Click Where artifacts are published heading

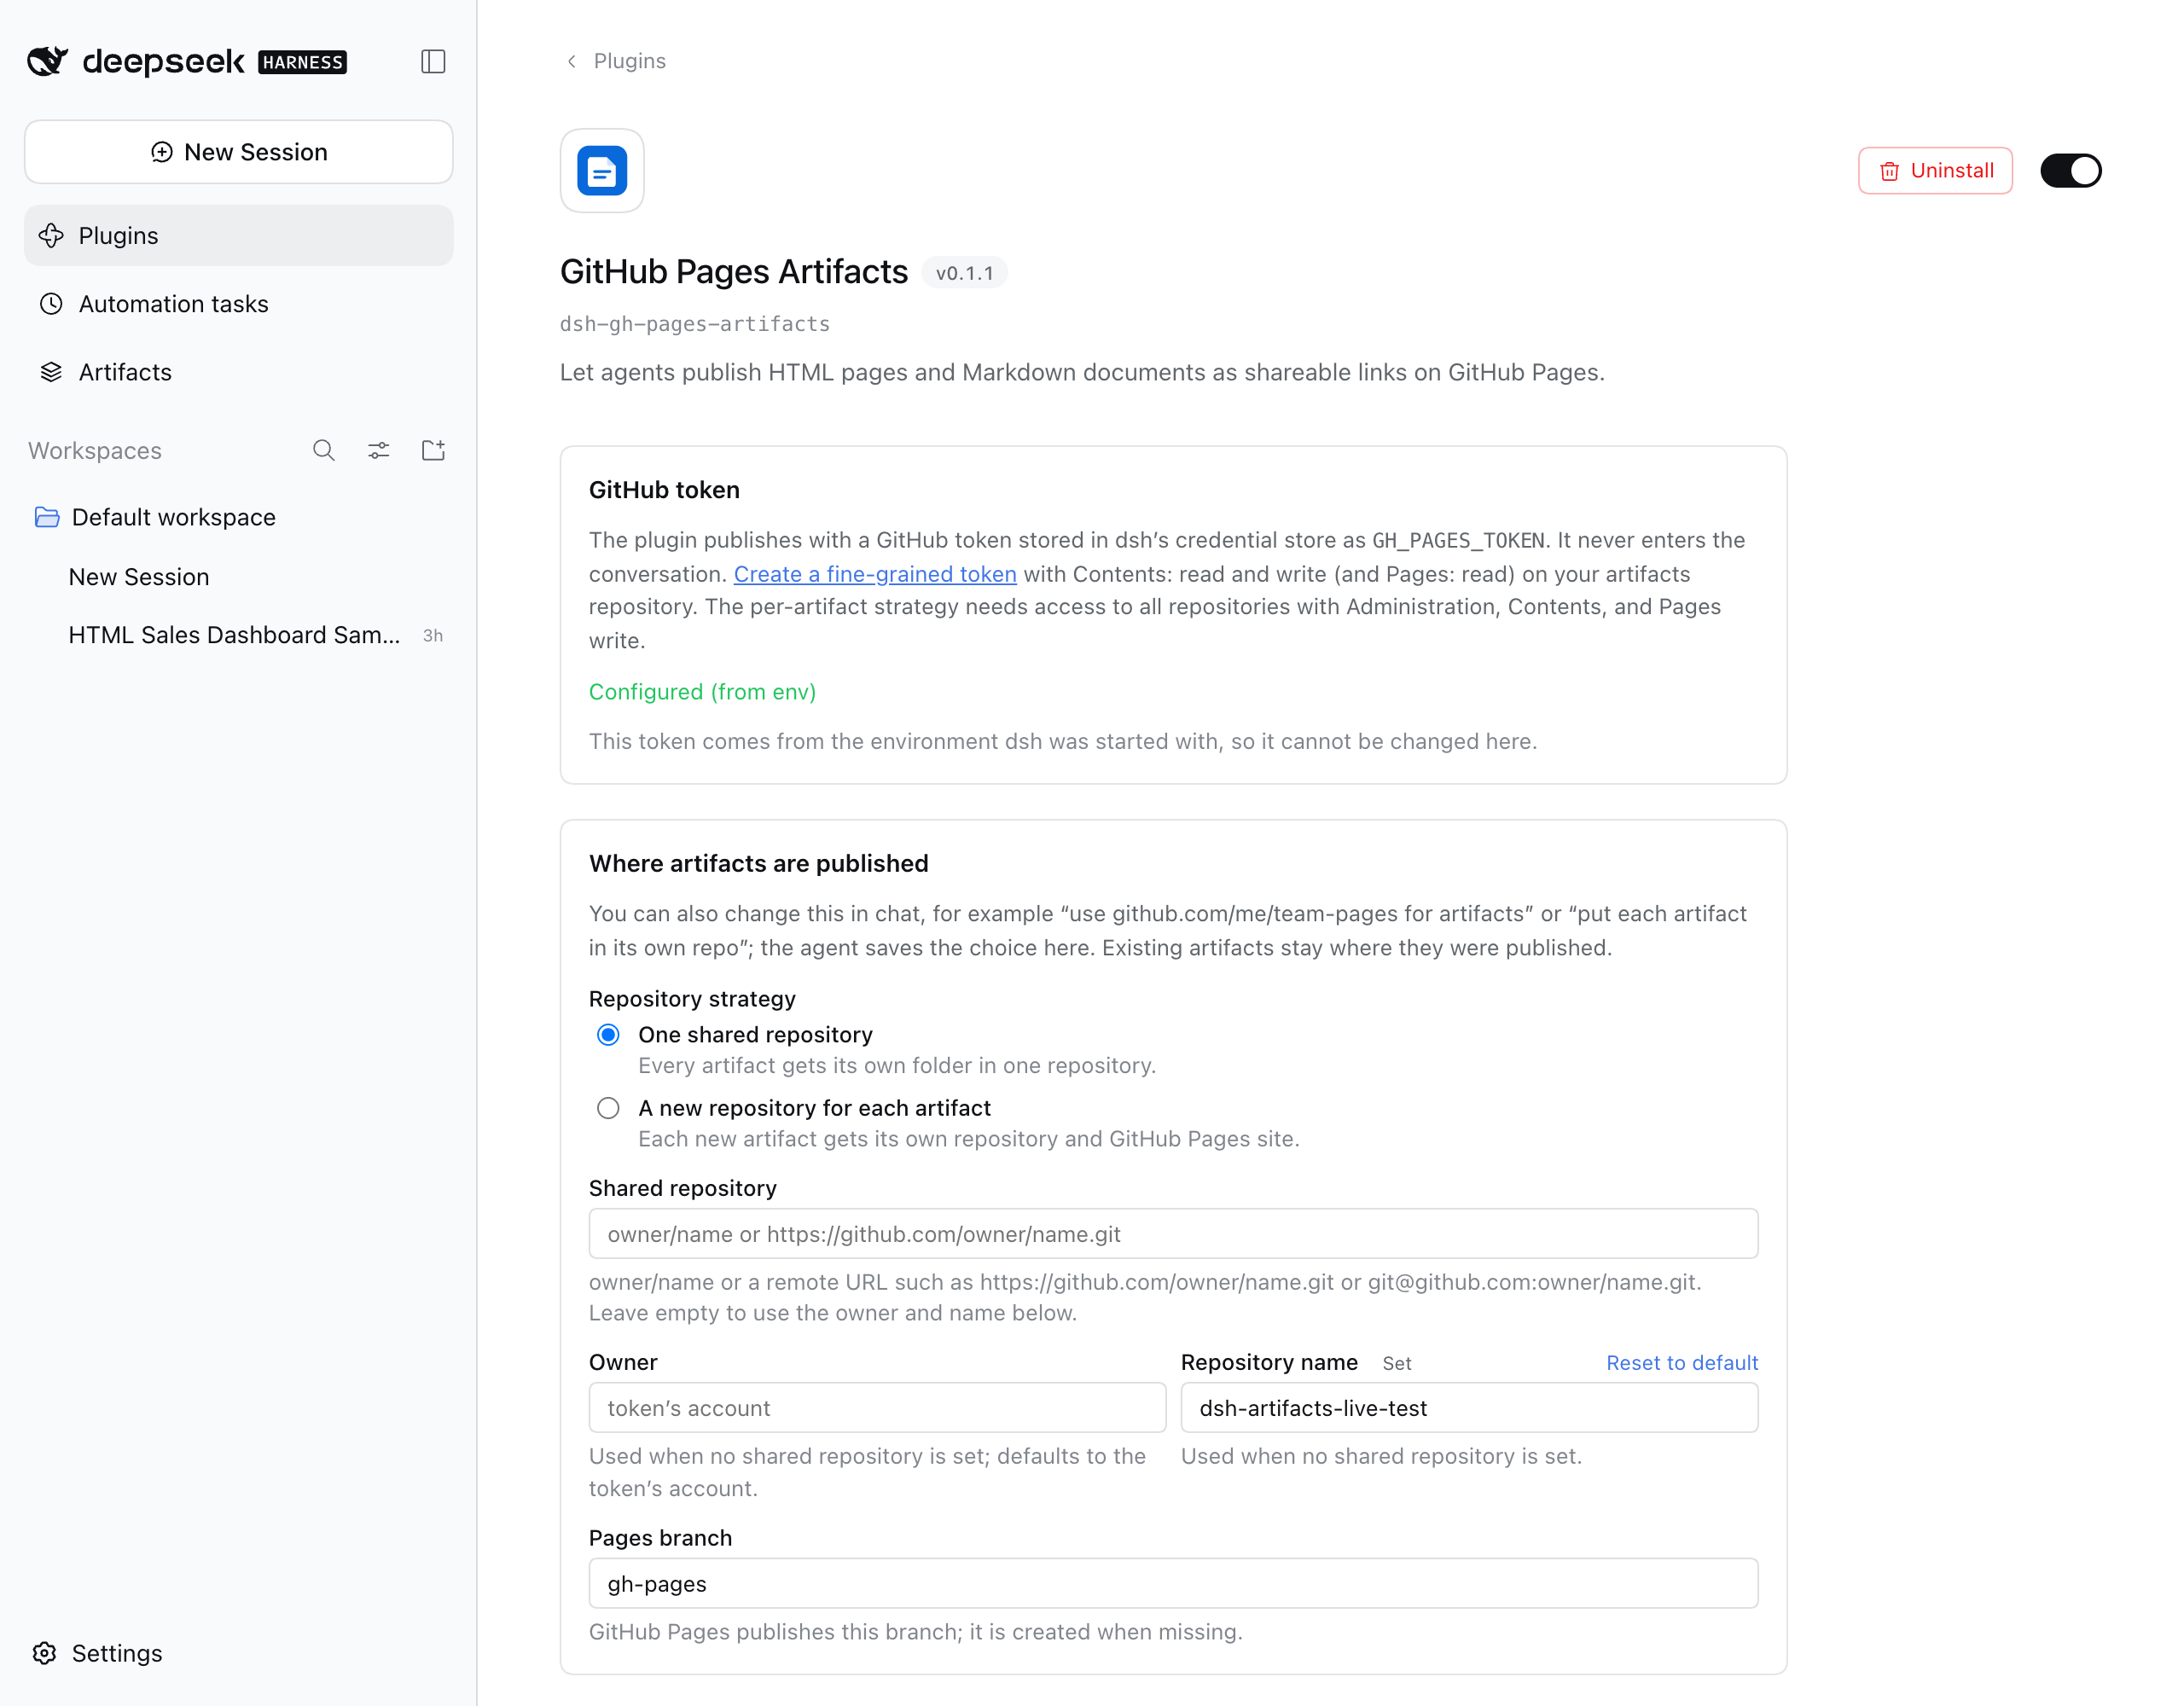[759, 864]
